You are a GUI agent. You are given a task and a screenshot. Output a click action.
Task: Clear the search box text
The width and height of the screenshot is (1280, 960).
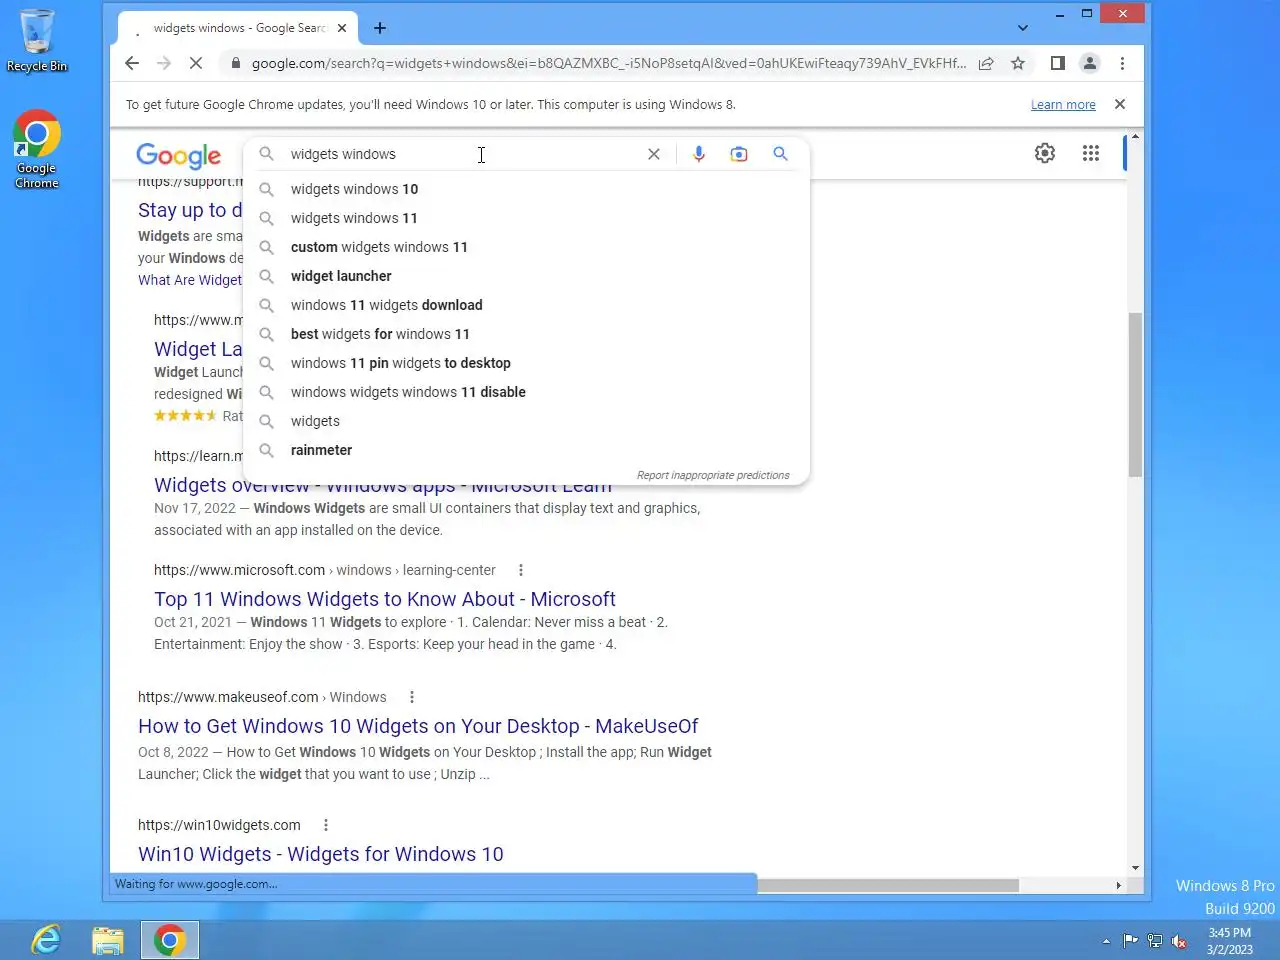click(654, 154)
